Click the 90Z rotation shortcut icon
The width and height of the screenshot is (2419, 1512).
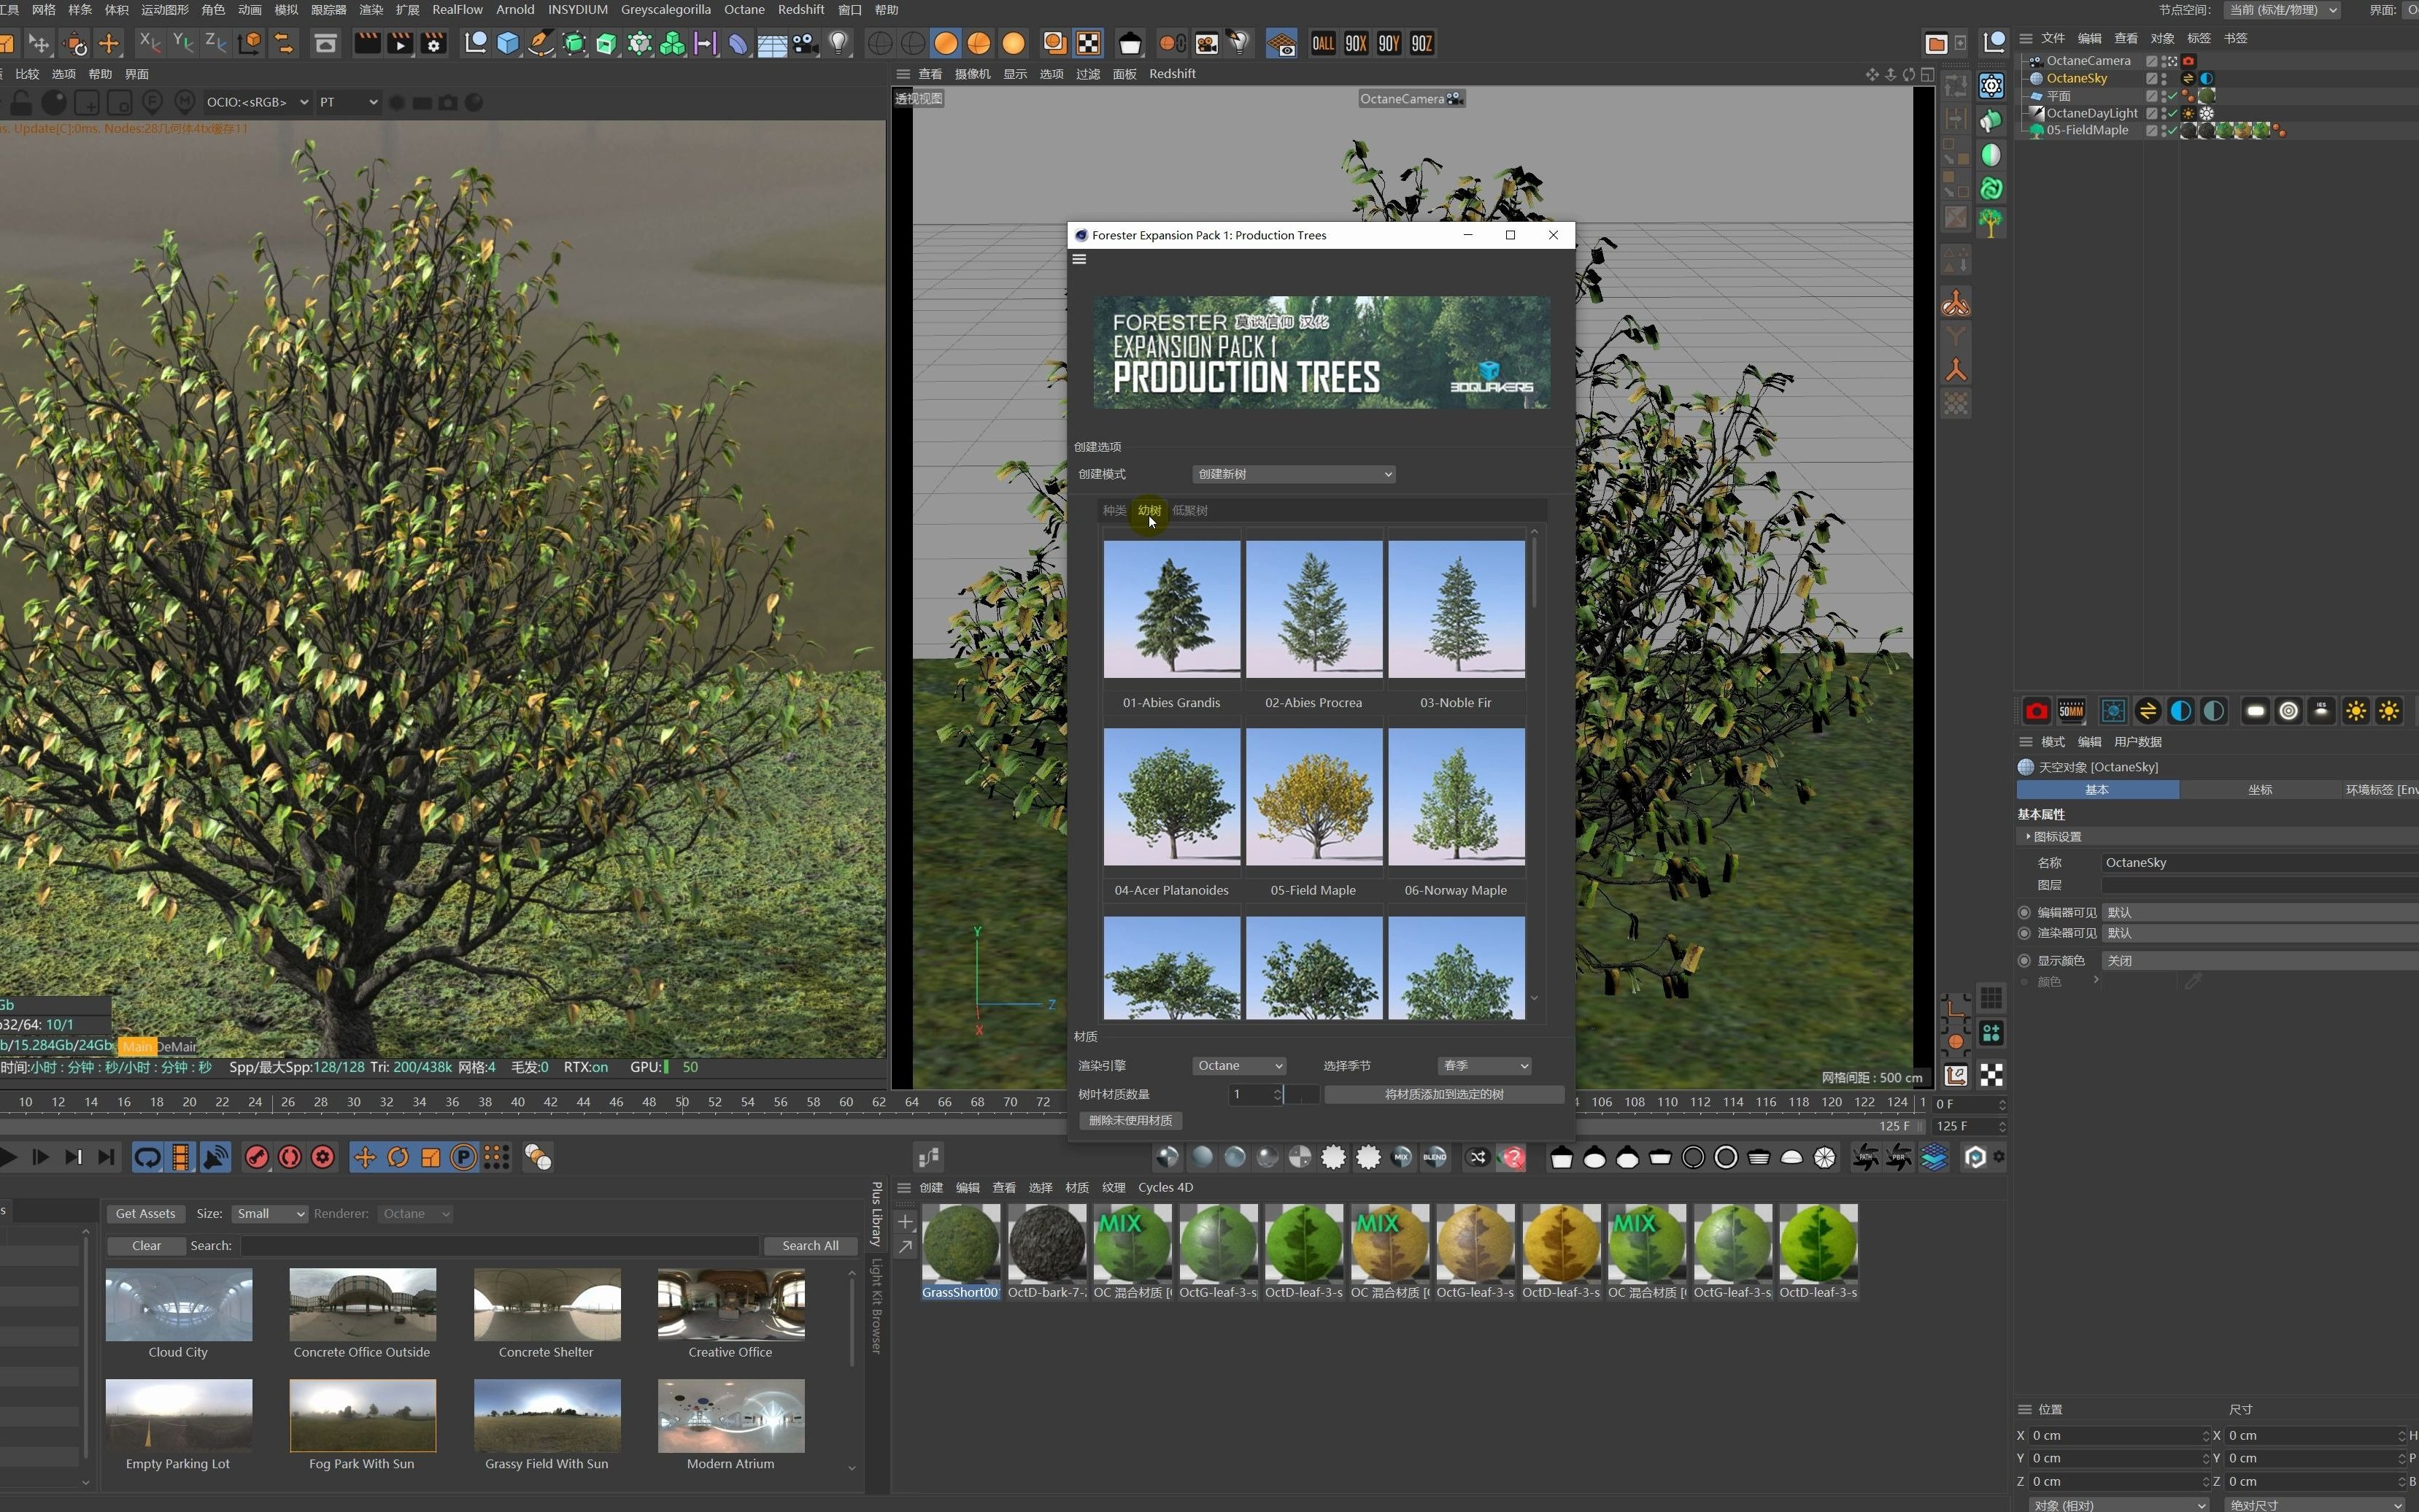pos(1421,43)
